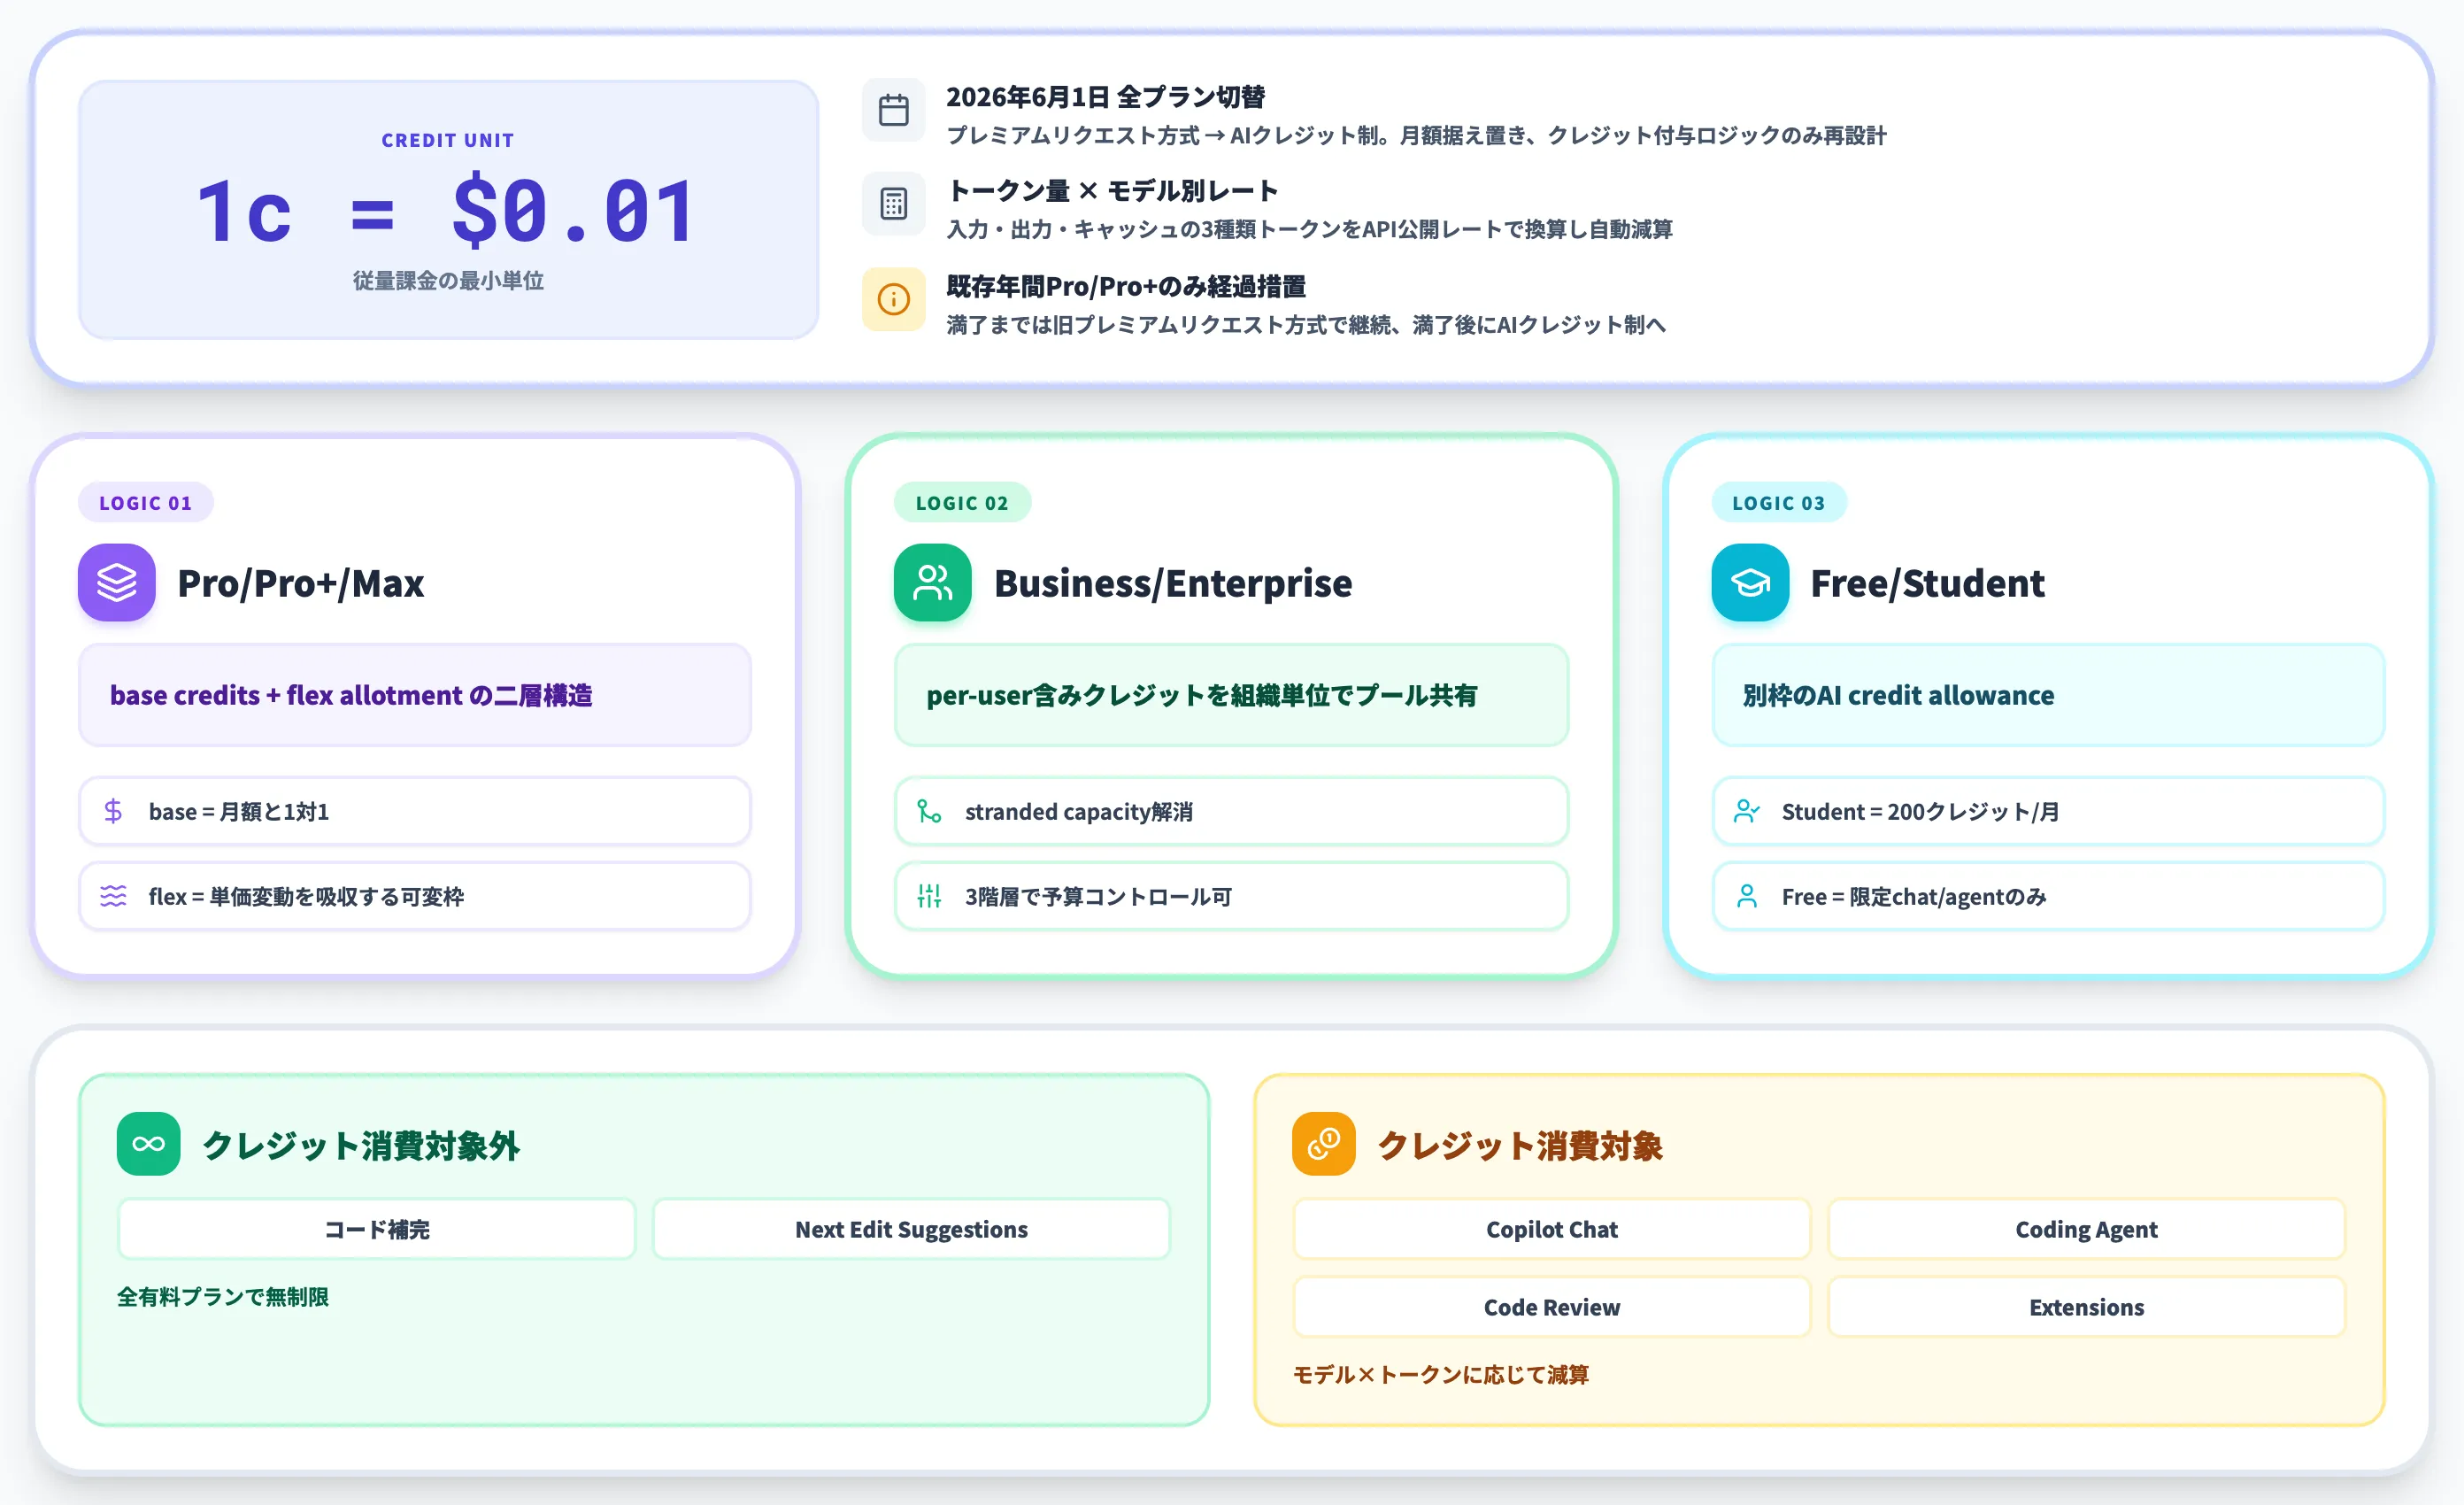
Task: Click the Next Edit Suggestions chip
Action: (x=911, y=1229)
